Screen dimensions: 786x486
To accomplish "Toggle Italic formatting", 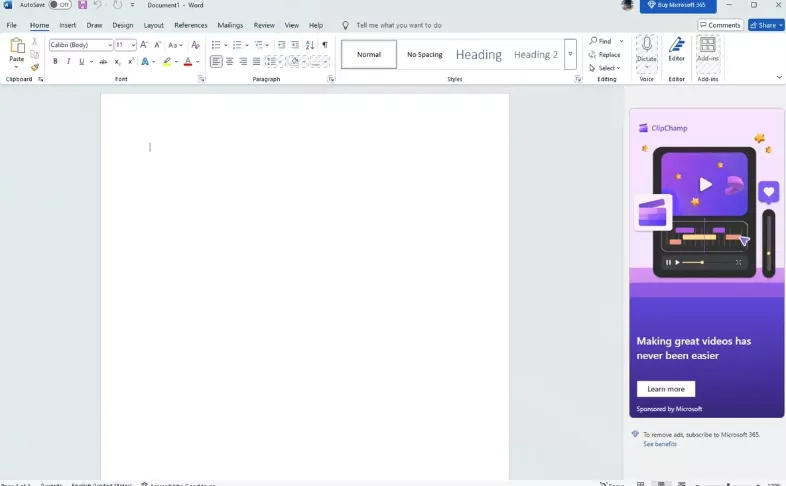I will pos(68,62).
